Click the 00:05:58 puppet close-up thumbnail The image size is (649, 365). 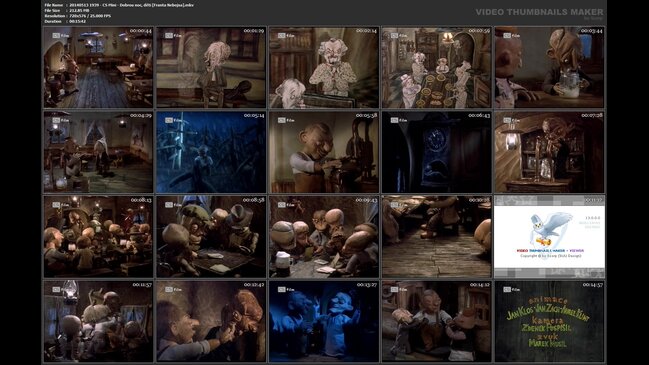pyautogui.click(x=324, y=152)
